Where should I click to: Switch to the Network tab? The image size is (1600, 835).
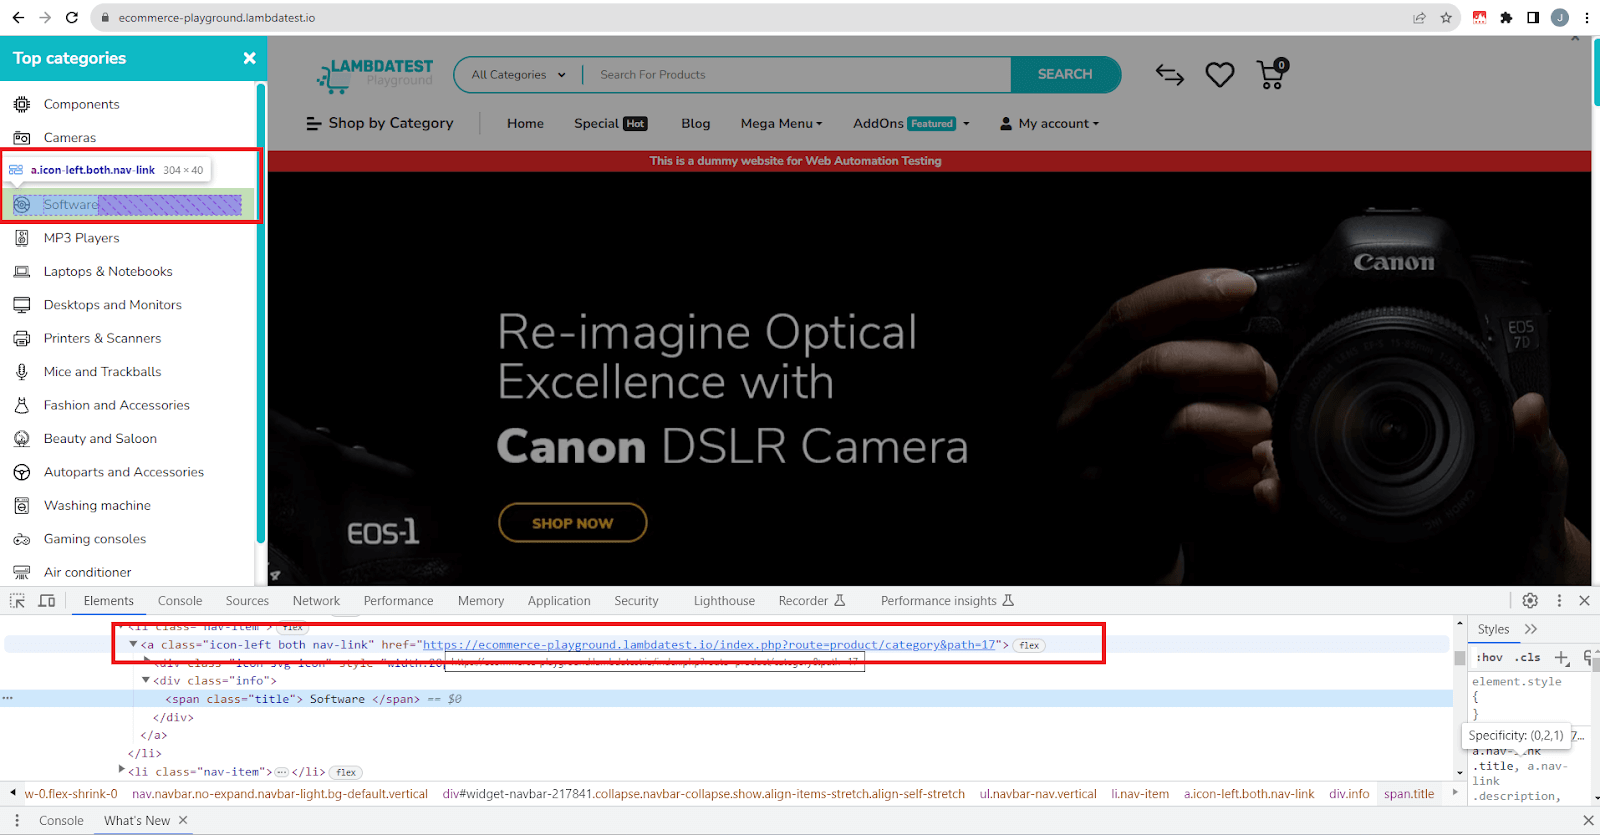(316, 601)
